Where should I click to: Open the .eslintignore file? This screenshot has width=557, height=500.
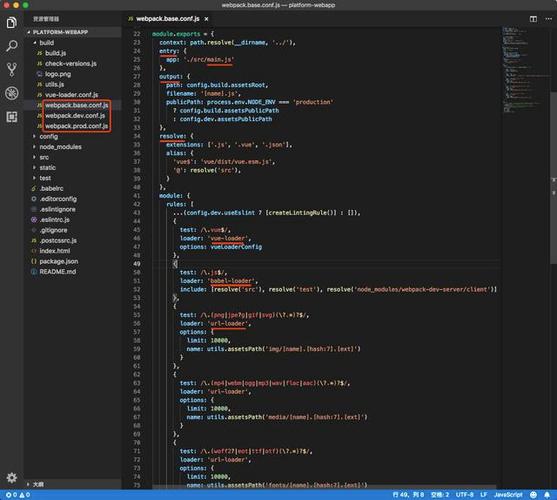tap(73, 209)
